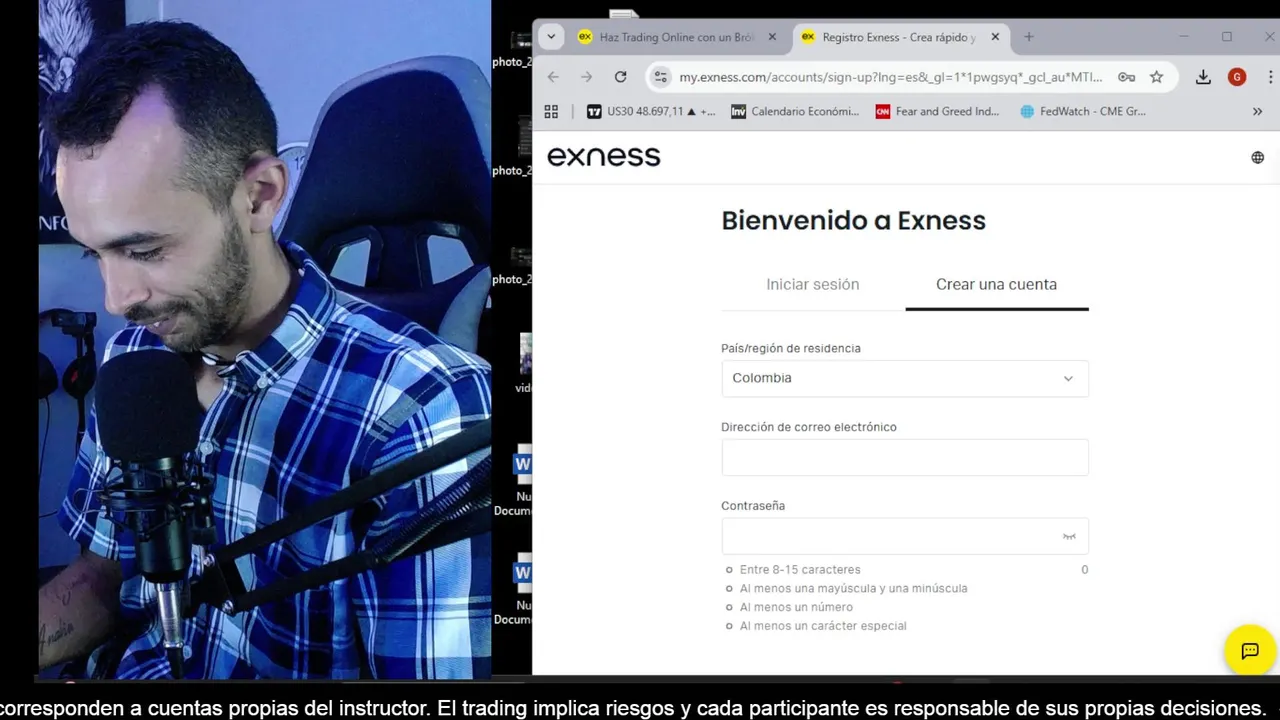Open the Chrome downloads icon
Image resolution: width=1280 pixels, height=720 pixels.
click(1203, 77)
